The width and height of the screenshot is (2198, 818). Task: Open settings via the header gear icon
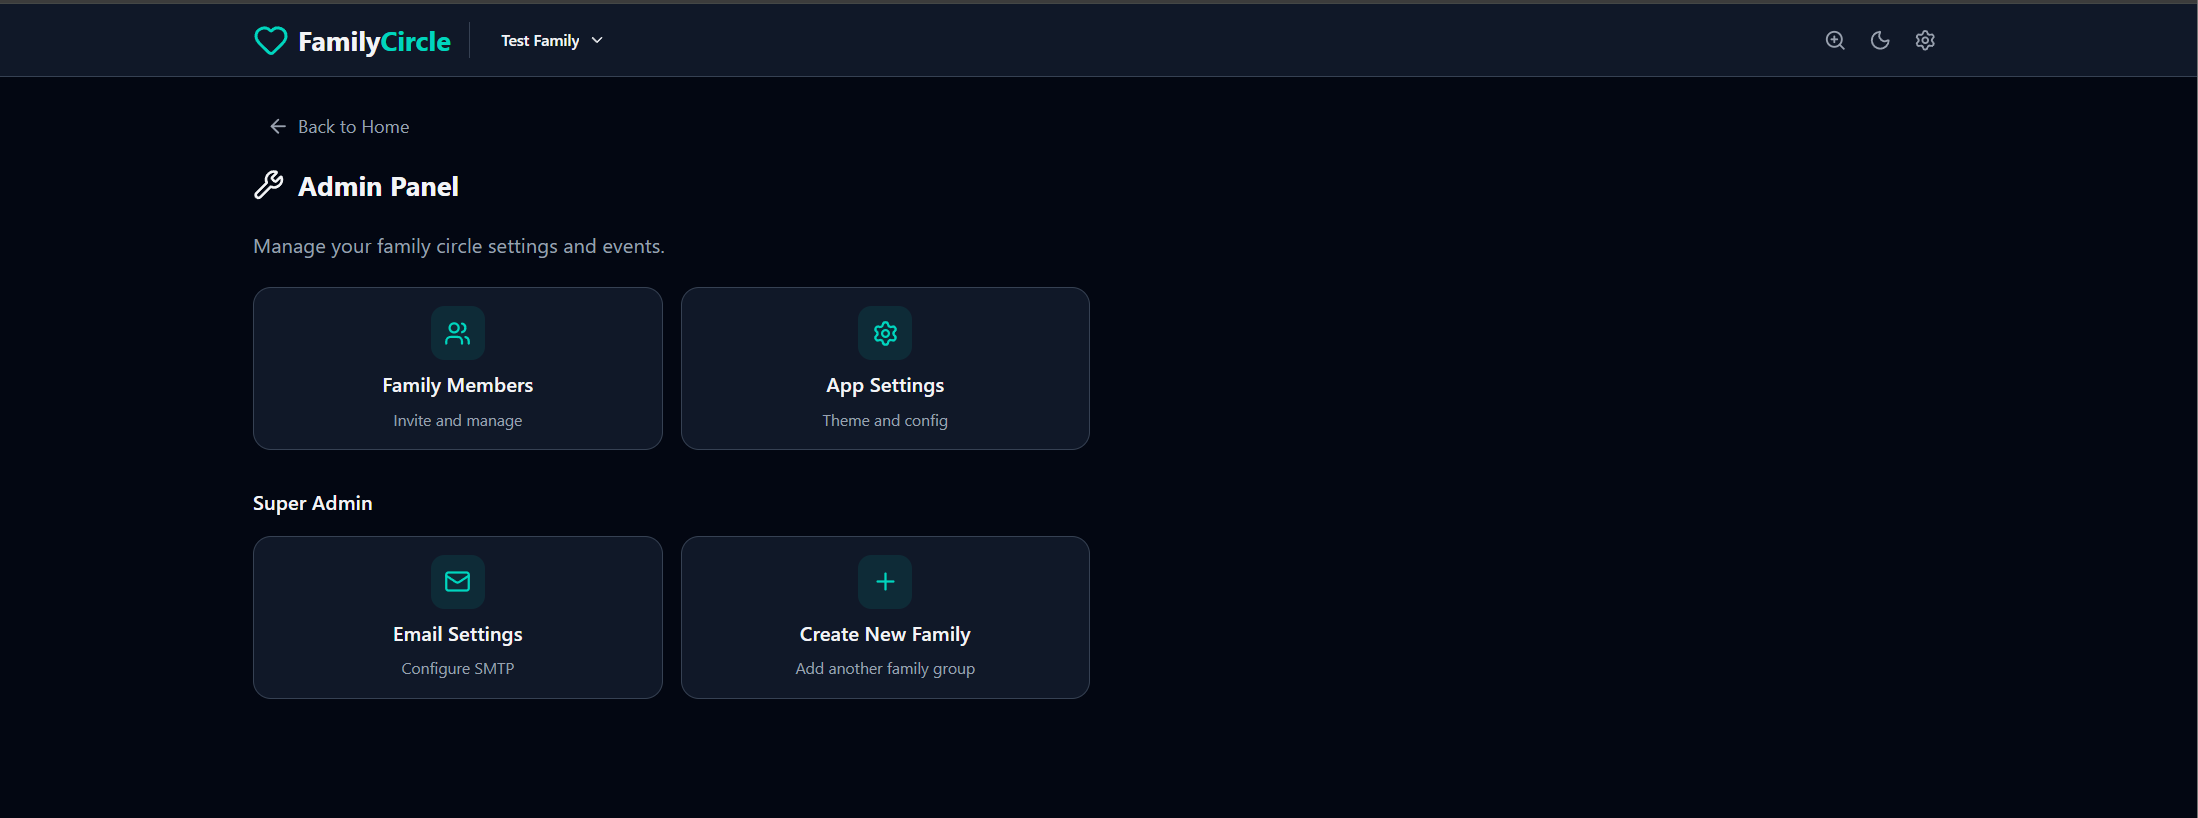click(x=1925, y=41)
